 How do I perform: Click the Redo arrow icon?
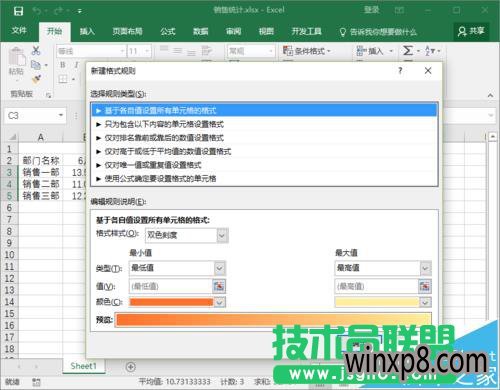tap(58, 11)
